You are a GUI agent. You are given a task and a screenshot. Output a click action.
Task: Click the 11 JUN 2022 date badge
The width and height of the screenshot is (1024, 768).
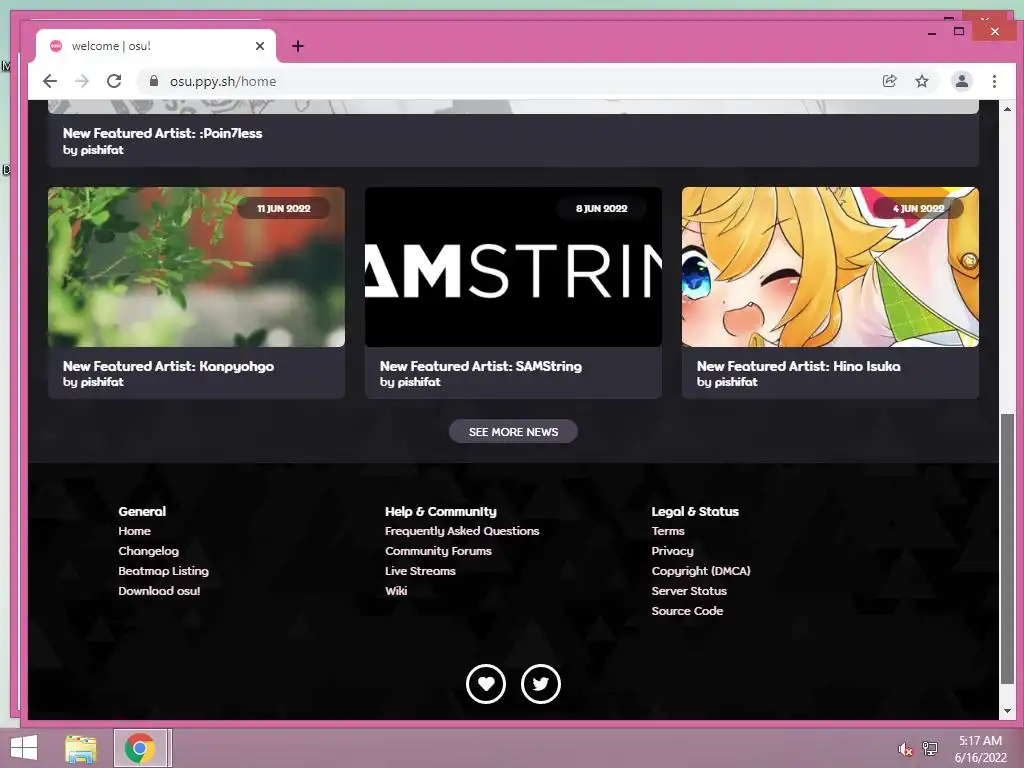coord(283,208)
